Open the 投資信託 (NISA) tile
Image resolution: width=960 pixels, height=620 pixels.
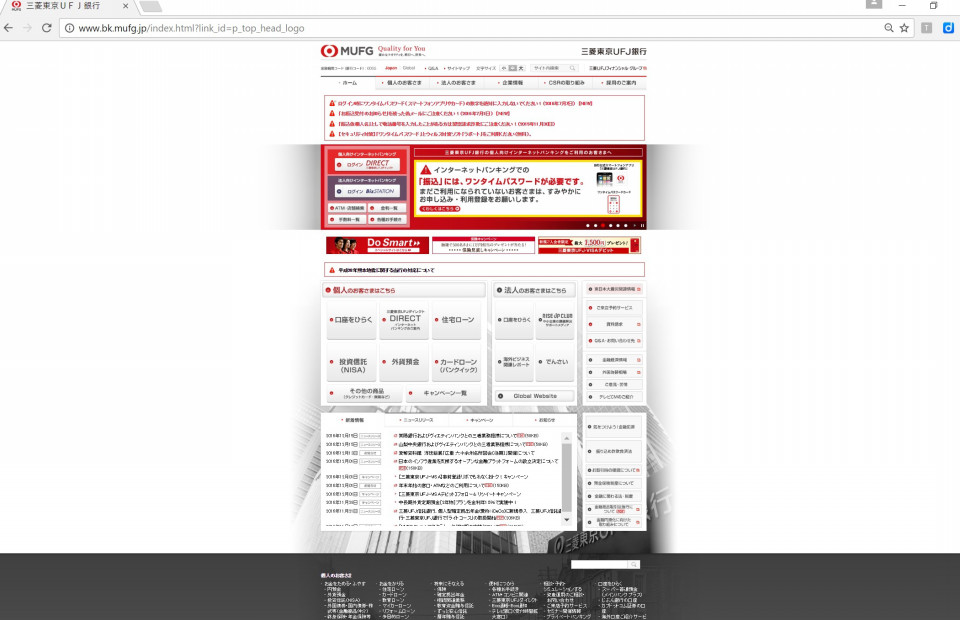(351, 363)
